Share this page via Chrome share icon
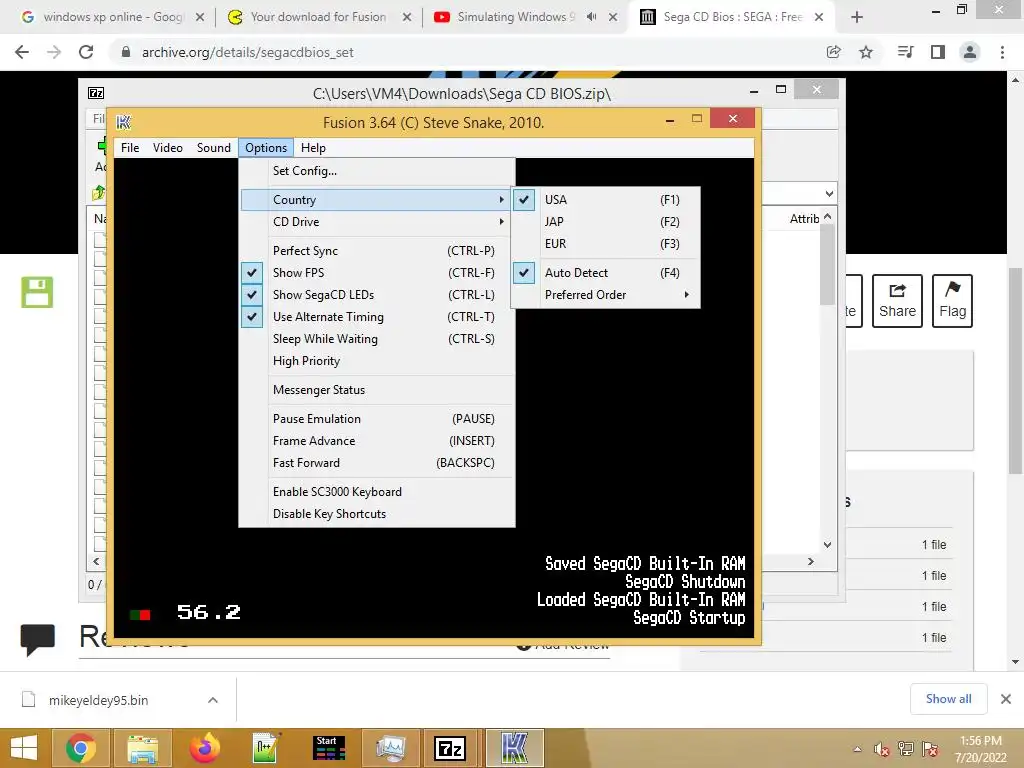This screenshot has width=1024, height=768. [833, 52]
